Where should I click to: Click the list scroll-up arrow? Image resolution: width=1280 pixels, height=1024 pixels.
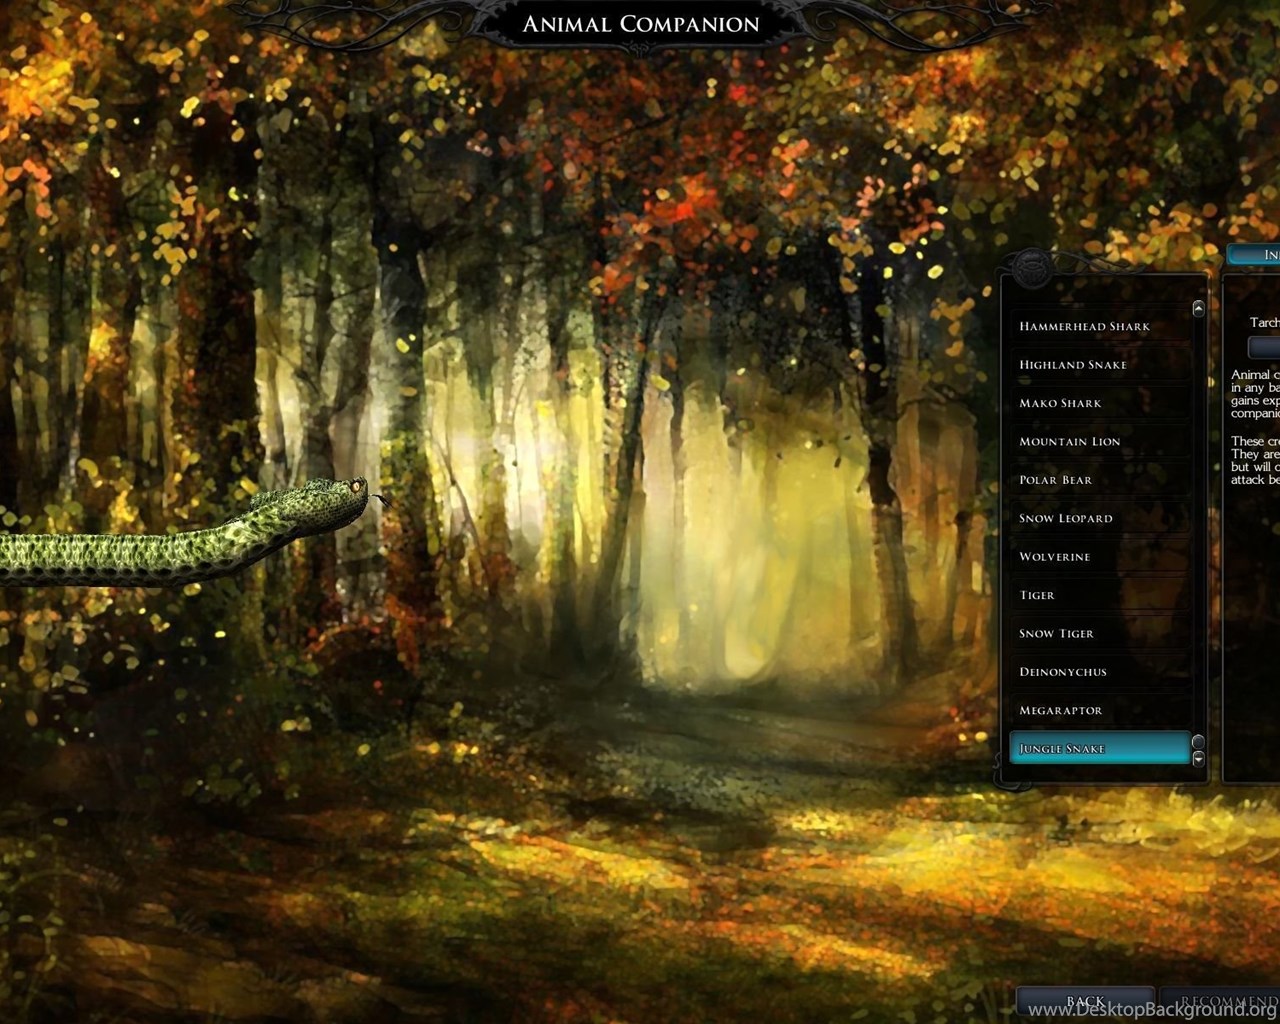[x=1198, y=309]
